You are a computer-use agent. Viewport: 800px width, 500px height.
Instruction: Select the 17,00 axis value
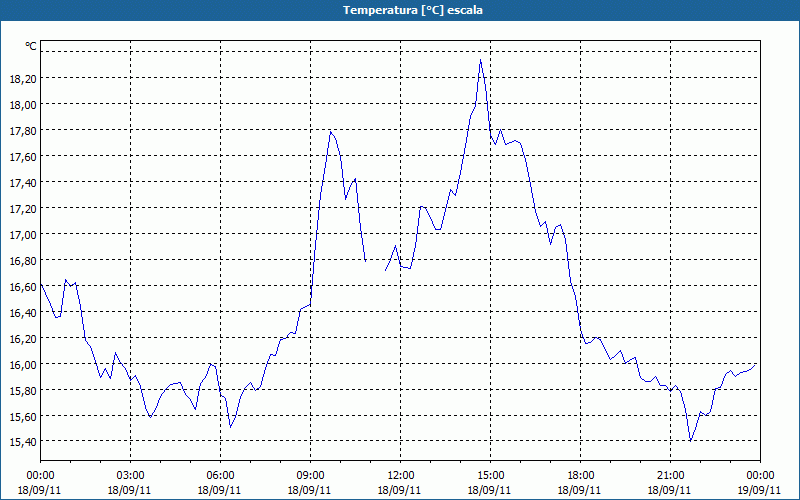[x=23, y=234]
